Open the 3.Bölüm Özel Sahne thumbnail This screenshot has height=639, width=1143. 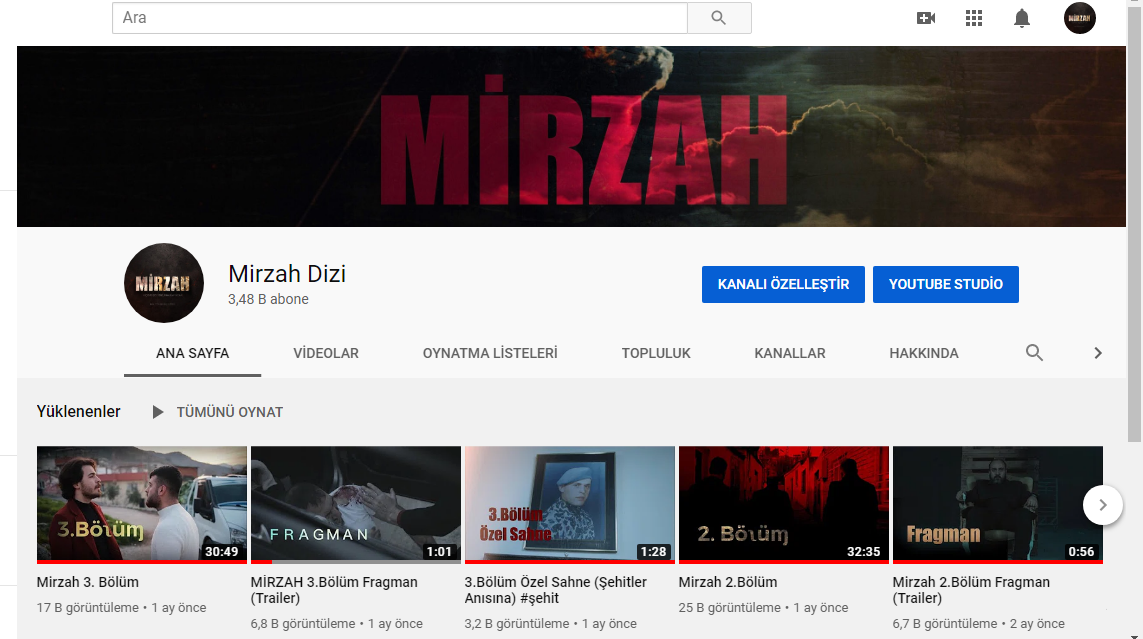[569, 504]
